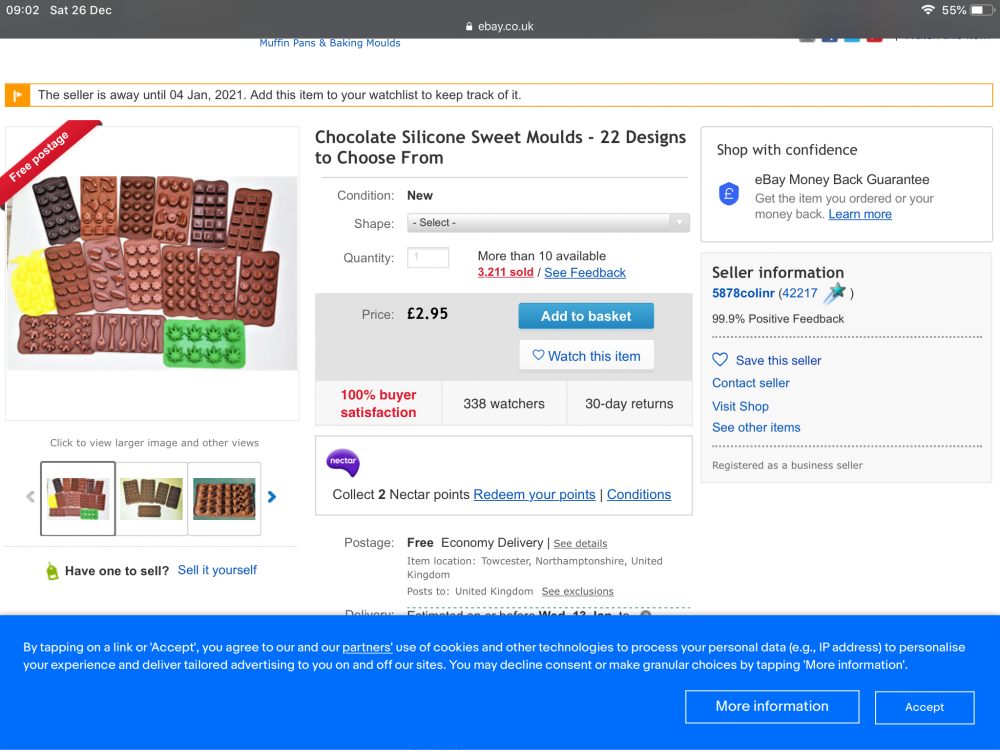This screenshot has width=1000, height=750.
Task: Open See other items link
Action: coord(756,427)
